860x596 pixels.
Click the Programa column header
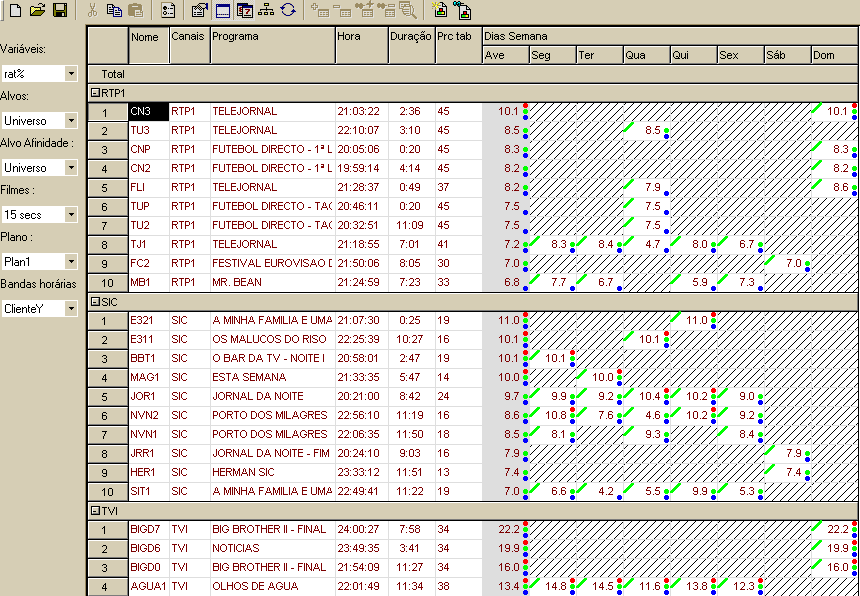coord(273,45)
